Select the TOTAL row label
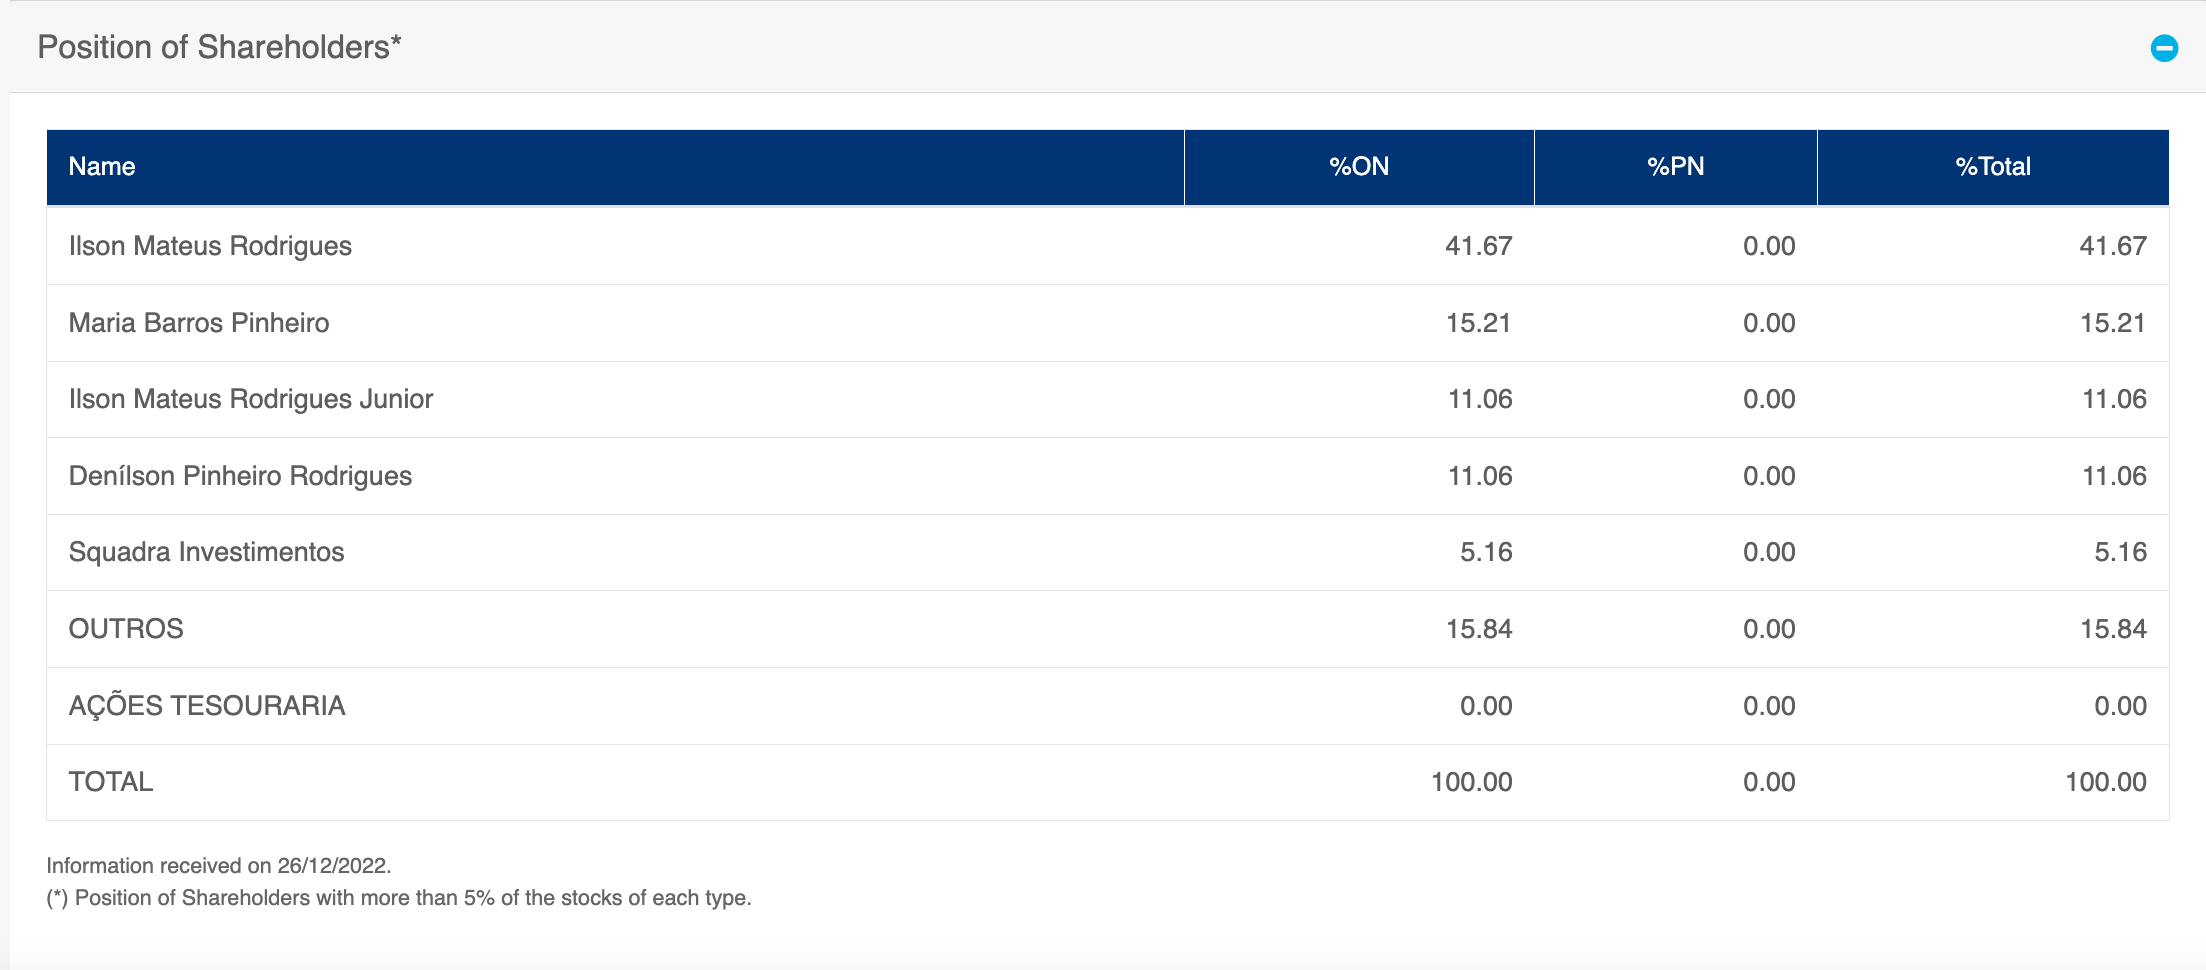This screenshot has height=970, width=2206. 111,782
